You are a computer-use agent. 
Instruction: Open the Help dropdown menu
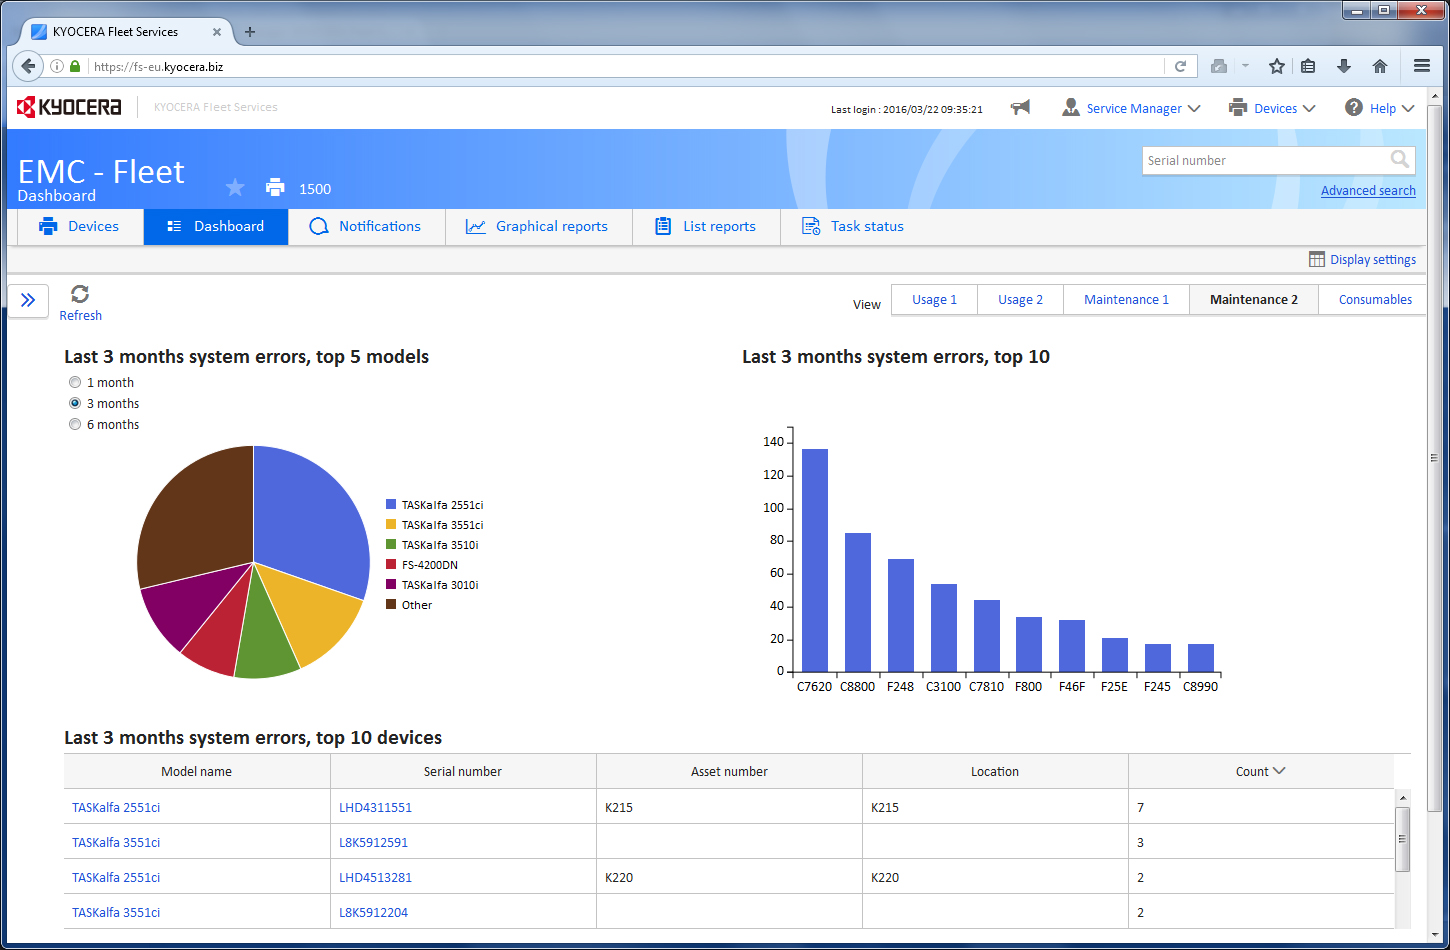coord(1380,108)
